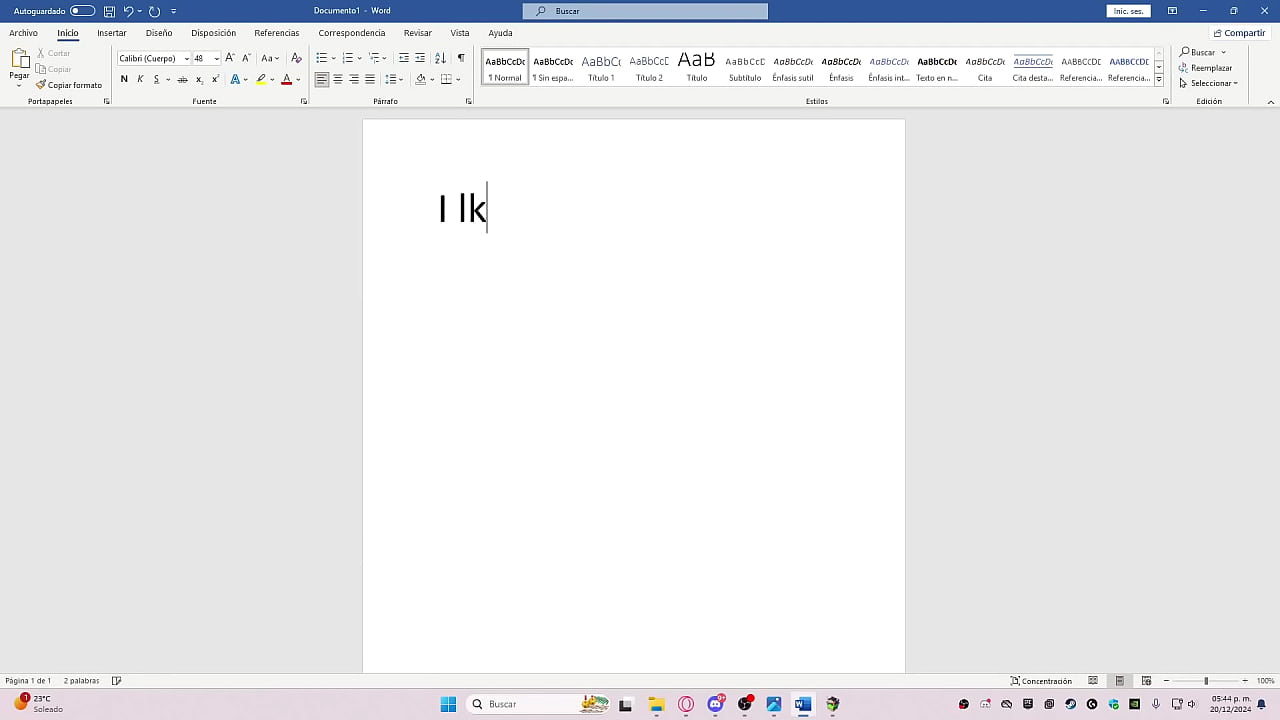Start a bulleted list

click(322, 58)
